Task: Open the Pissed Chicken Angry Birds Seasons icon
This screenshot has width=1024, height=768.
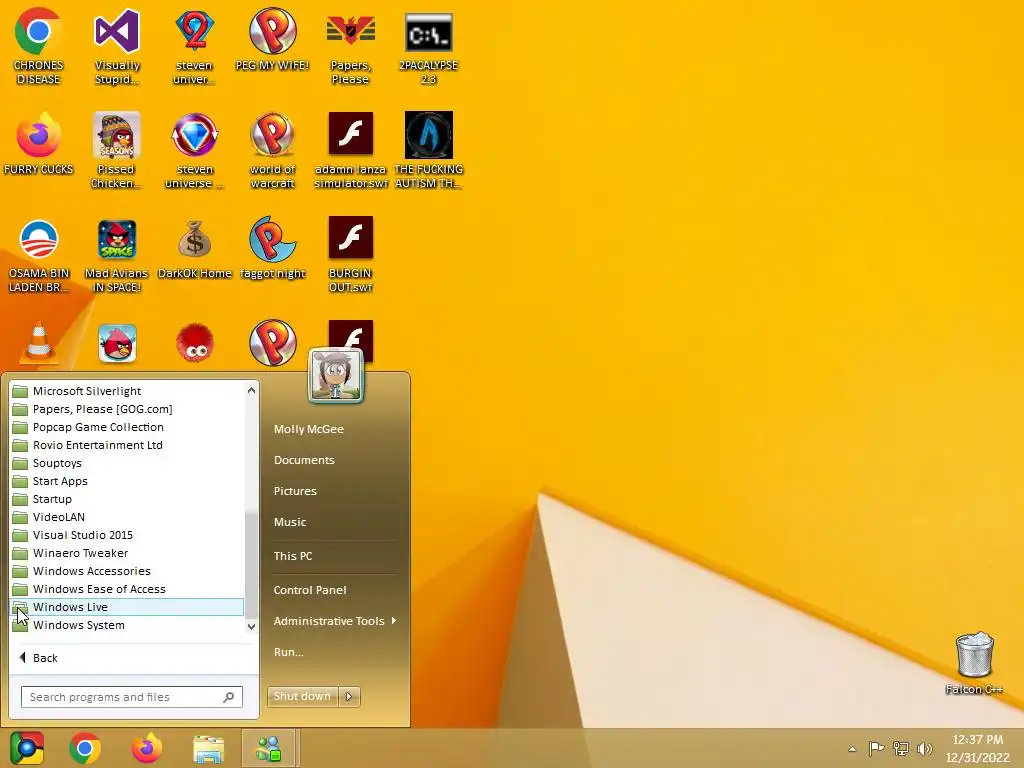Action: pyautogui.click(x=116, y=150)
